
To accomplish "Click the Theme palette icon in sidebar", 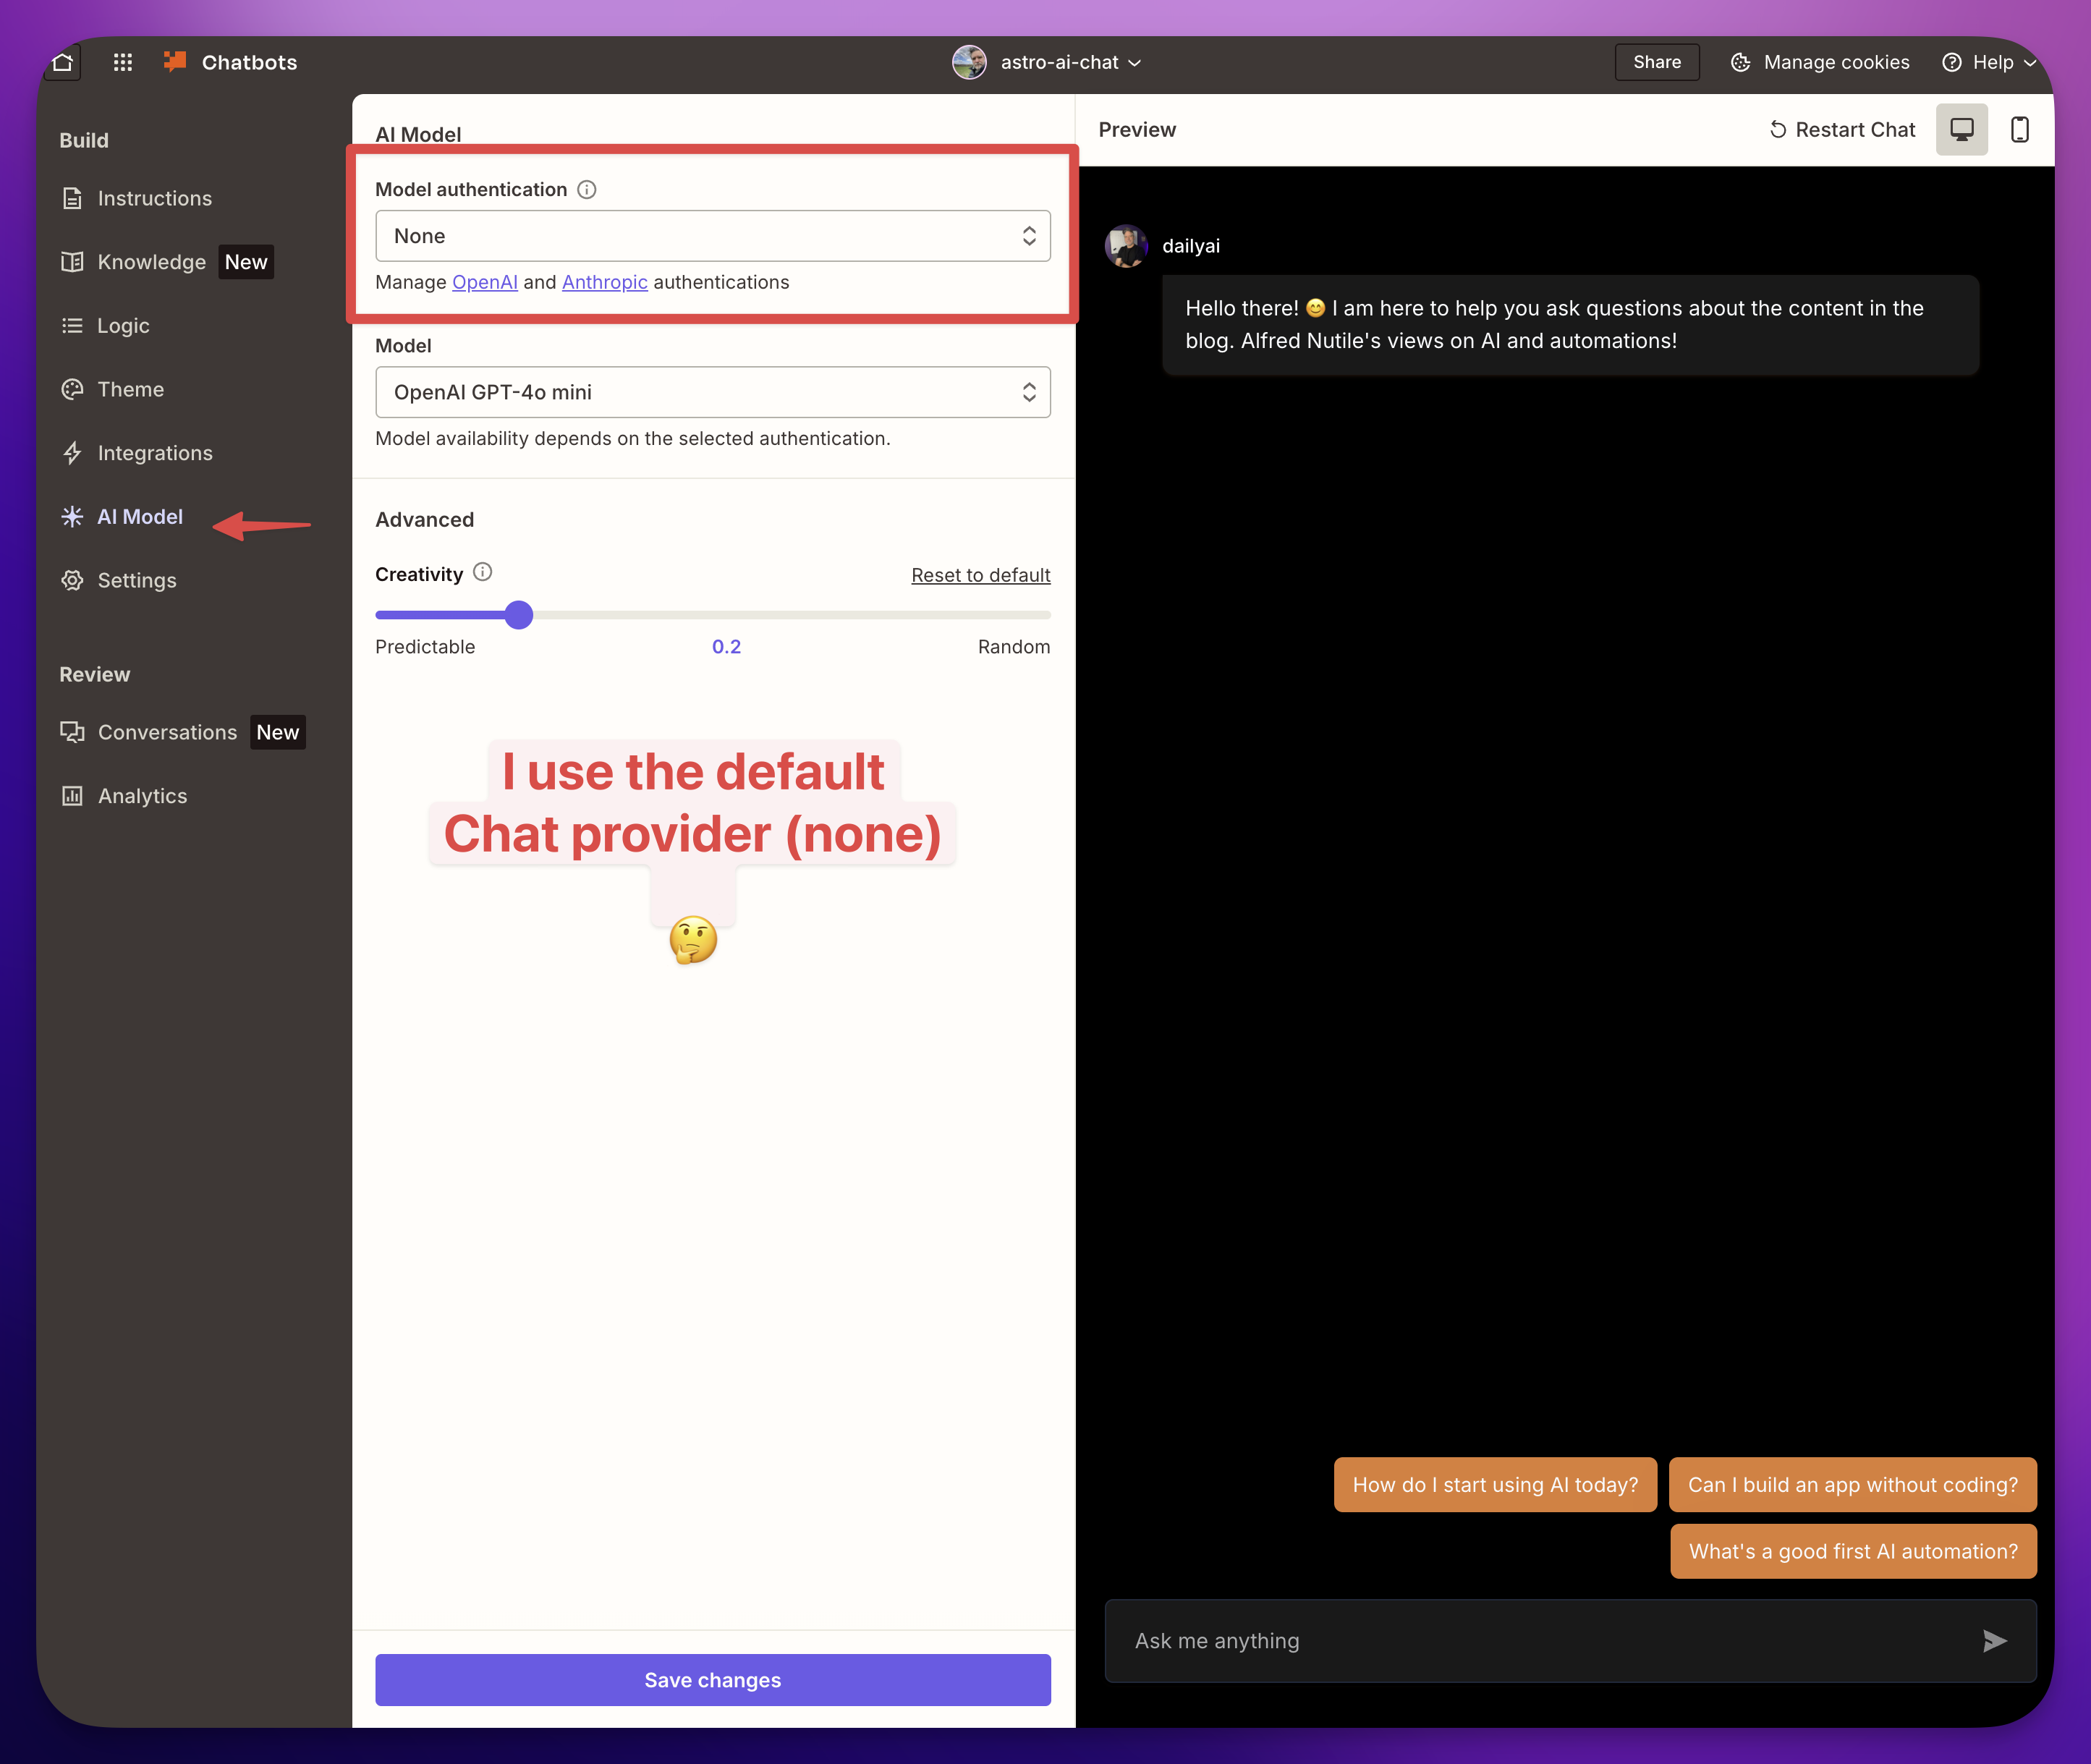I will tap(72, 389).
